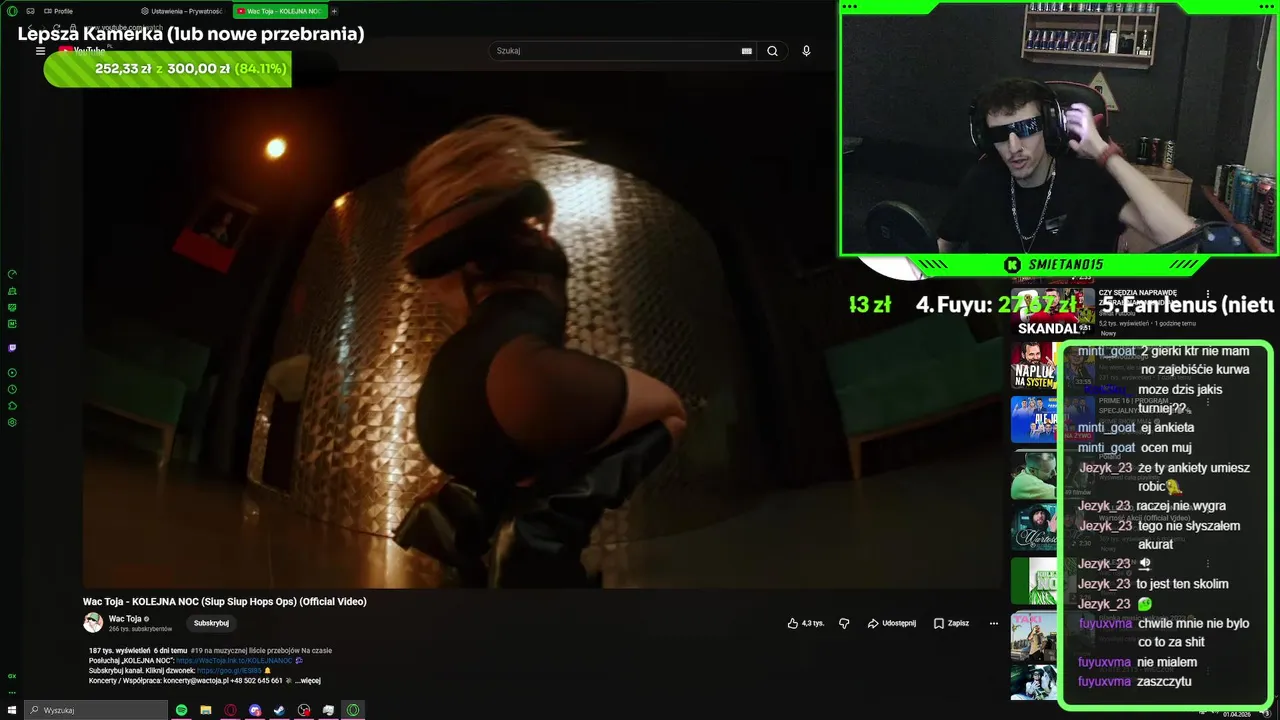
Task: Click the workspaces icon next to the Opera logo
Action: [x=31, y=11]
